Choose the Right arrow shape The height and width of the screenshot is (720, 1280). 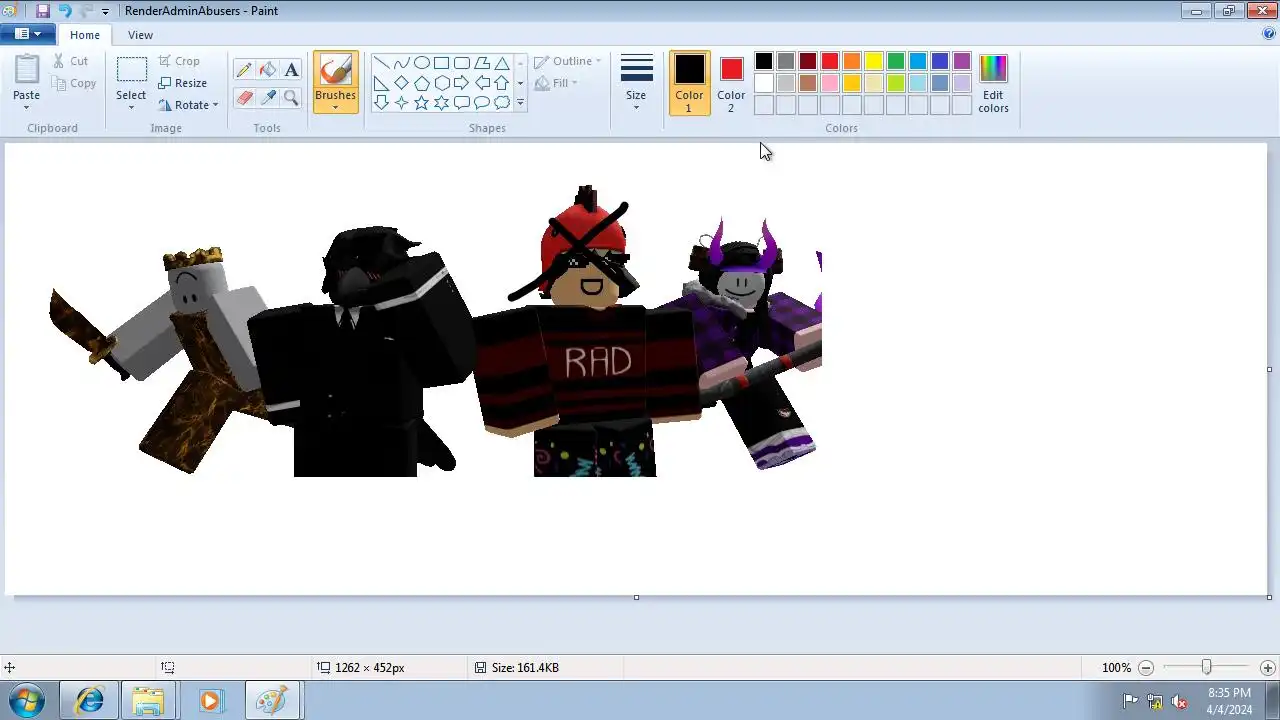[x=462, y=83]
